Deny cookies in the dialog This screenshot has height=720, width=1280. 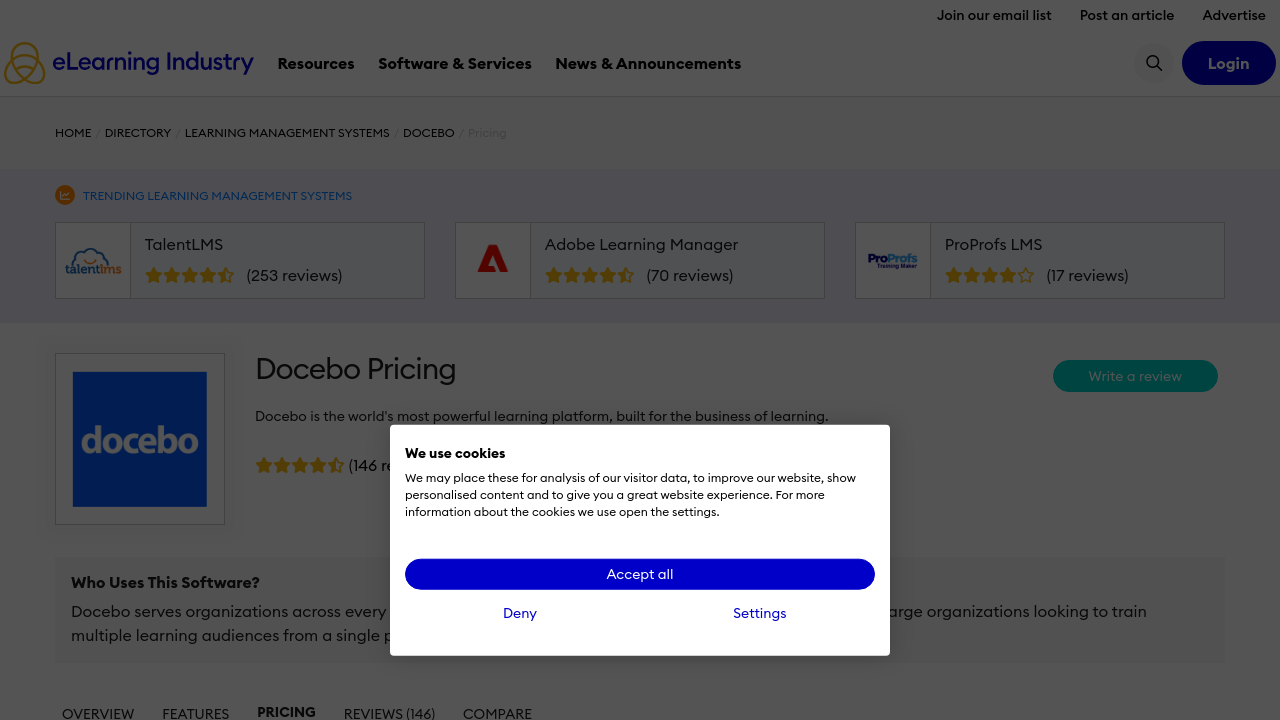point(520,613)
